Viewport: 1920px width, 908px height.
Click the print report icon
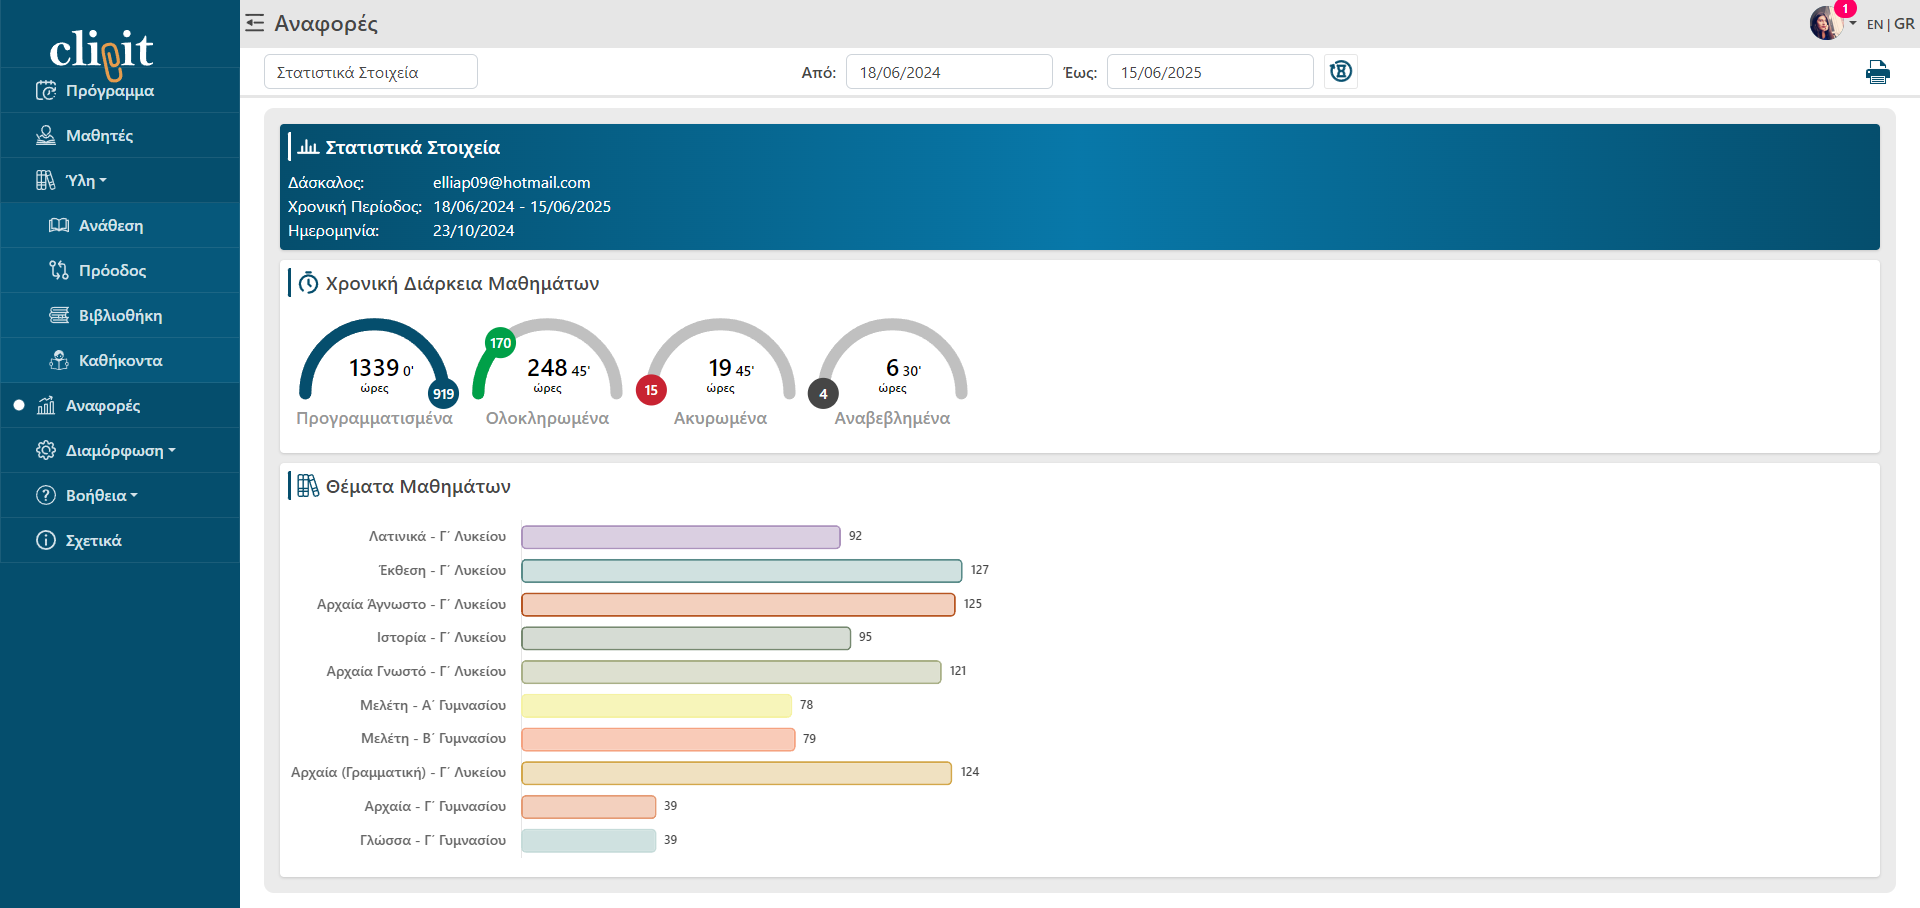pyautogui.click(x=1877, y=72)
